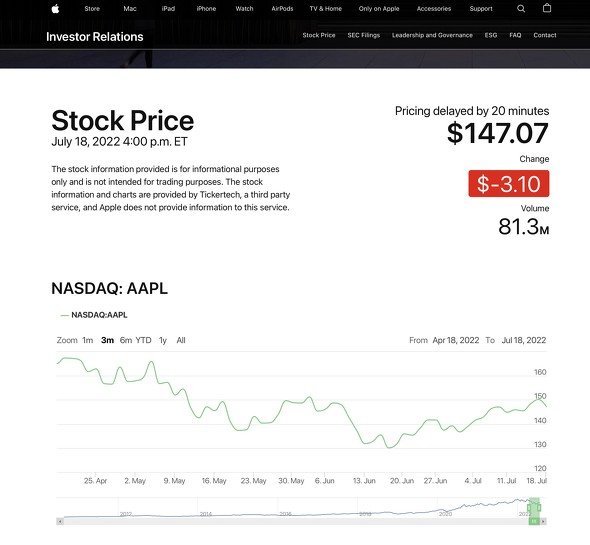Select the 6m zoom range
This screenshot has height=545, width=590.
[x=126, y=340]
